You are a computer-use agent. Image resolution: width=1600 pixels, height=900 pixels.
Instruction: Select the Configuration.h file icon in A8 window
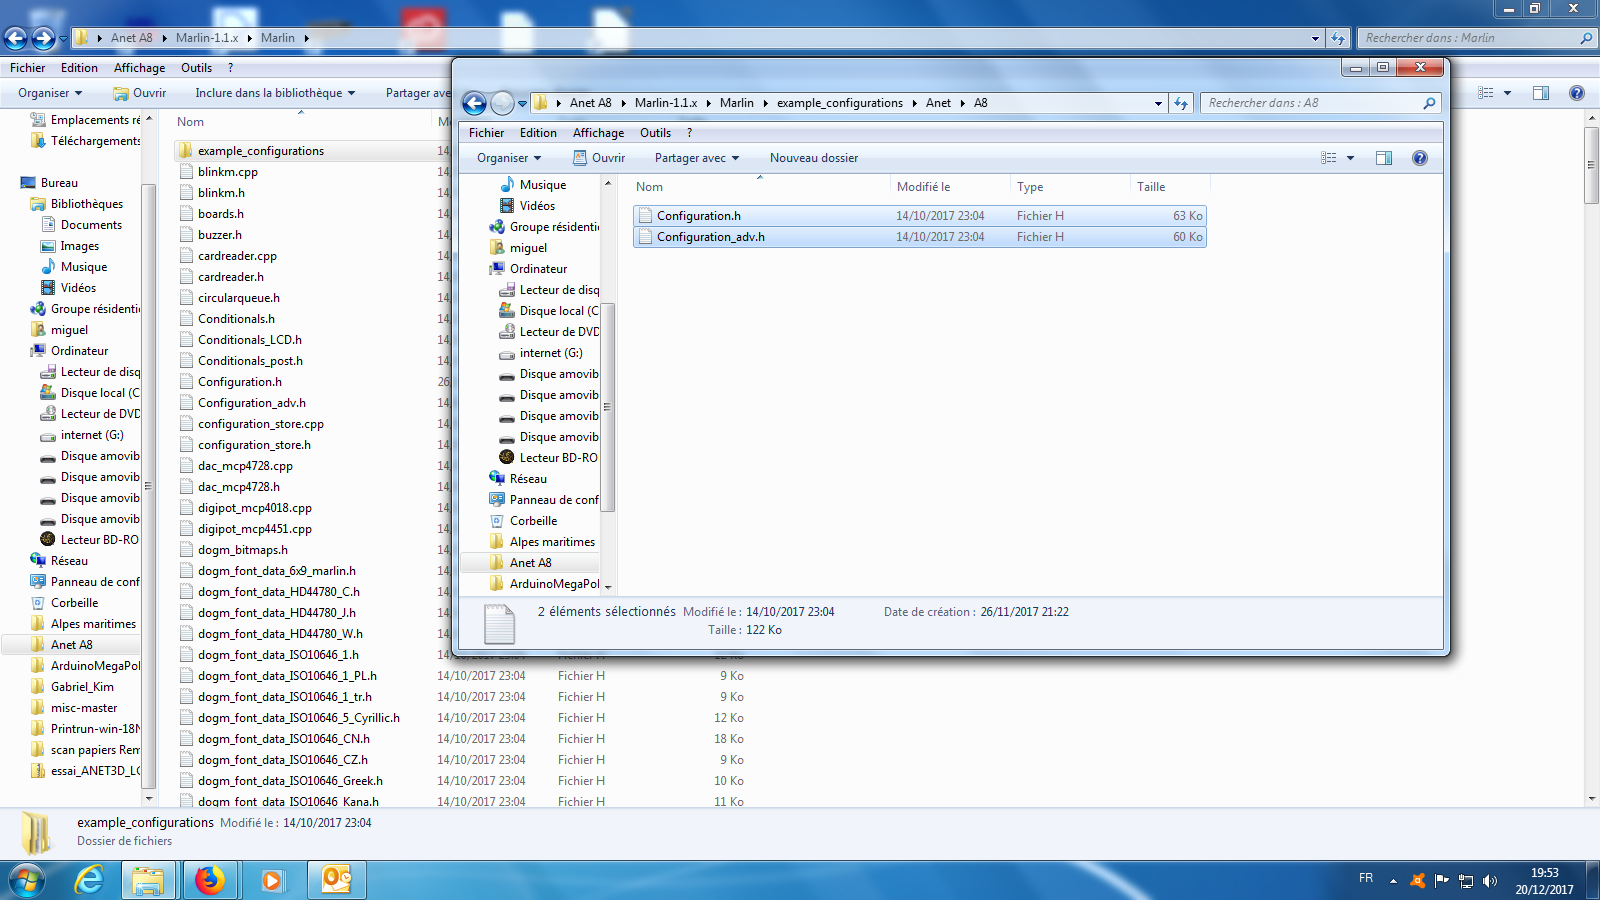(x=645, y=216)
